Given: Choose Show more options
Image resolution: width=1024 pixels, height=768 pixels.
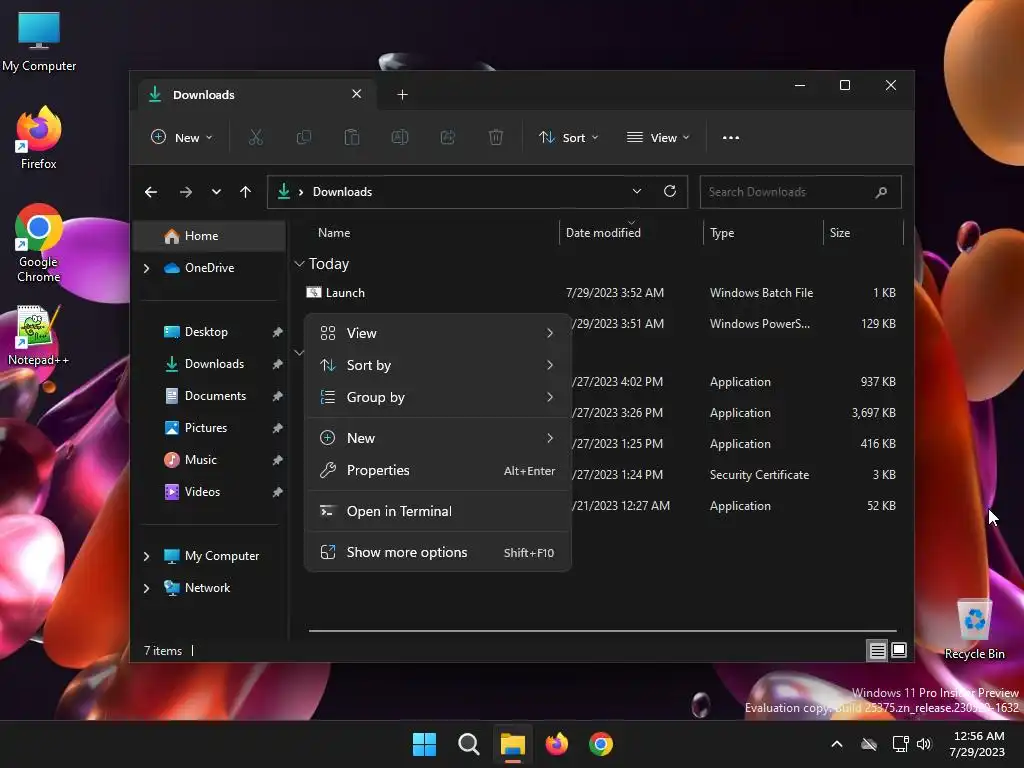Looking at the screenshot, I should tap(438, 552).
